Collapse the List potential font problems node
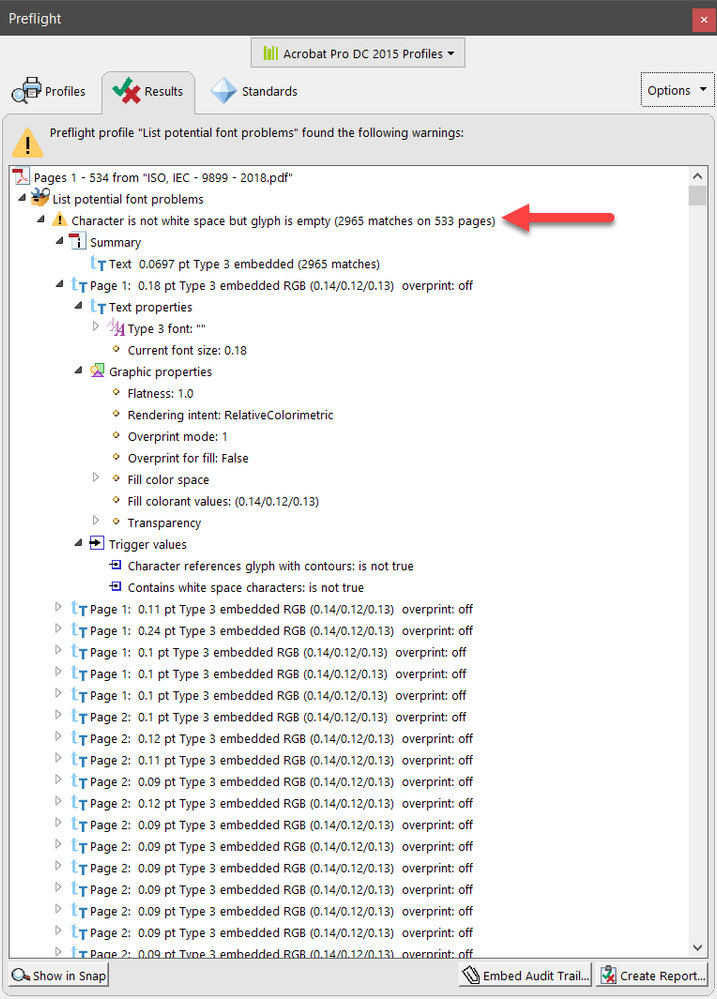 pos(22,198)
